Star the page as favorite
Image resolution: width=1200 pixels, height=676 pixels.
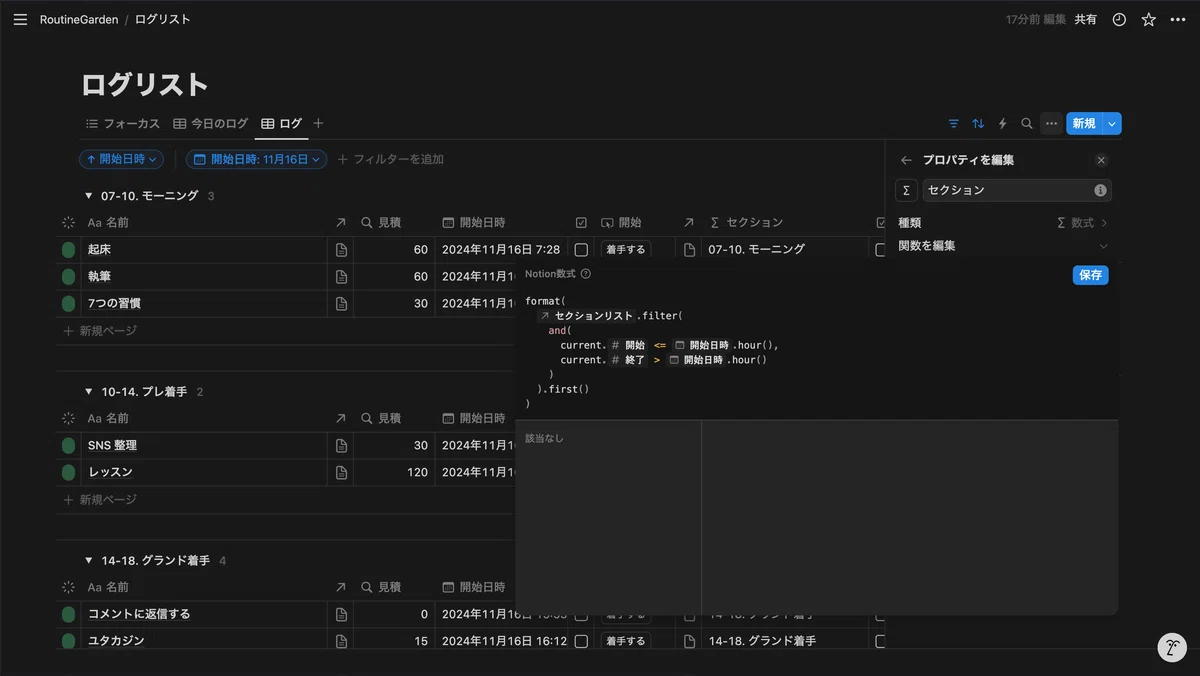1148,19
